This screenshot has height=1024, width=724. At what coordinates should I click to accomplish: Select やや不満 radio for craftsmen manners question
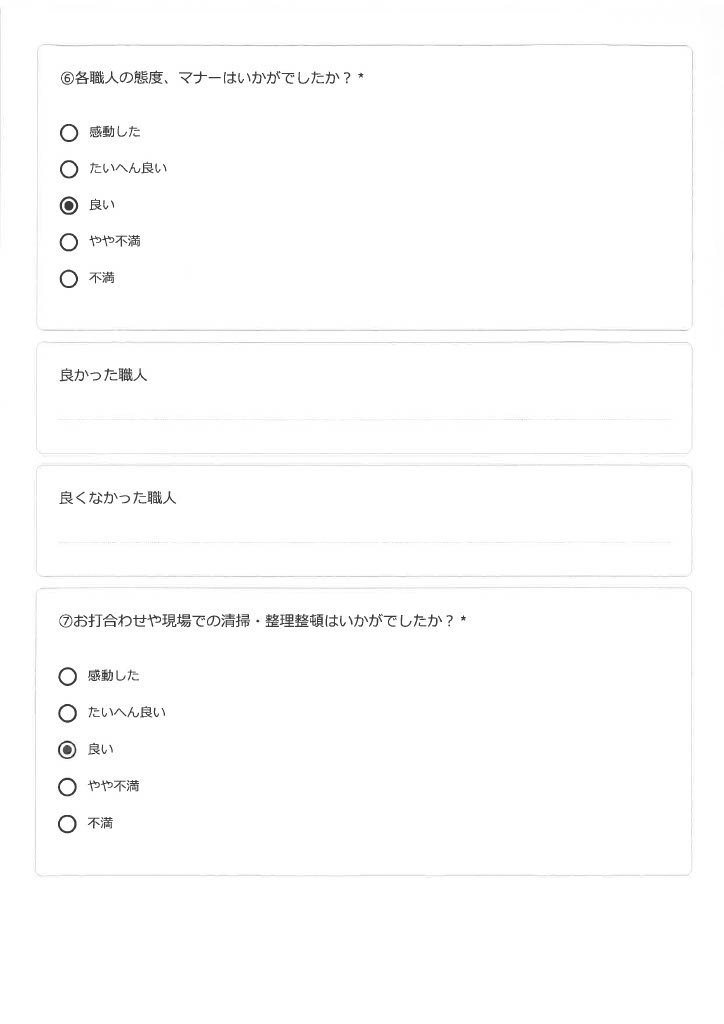coord(69,242)
